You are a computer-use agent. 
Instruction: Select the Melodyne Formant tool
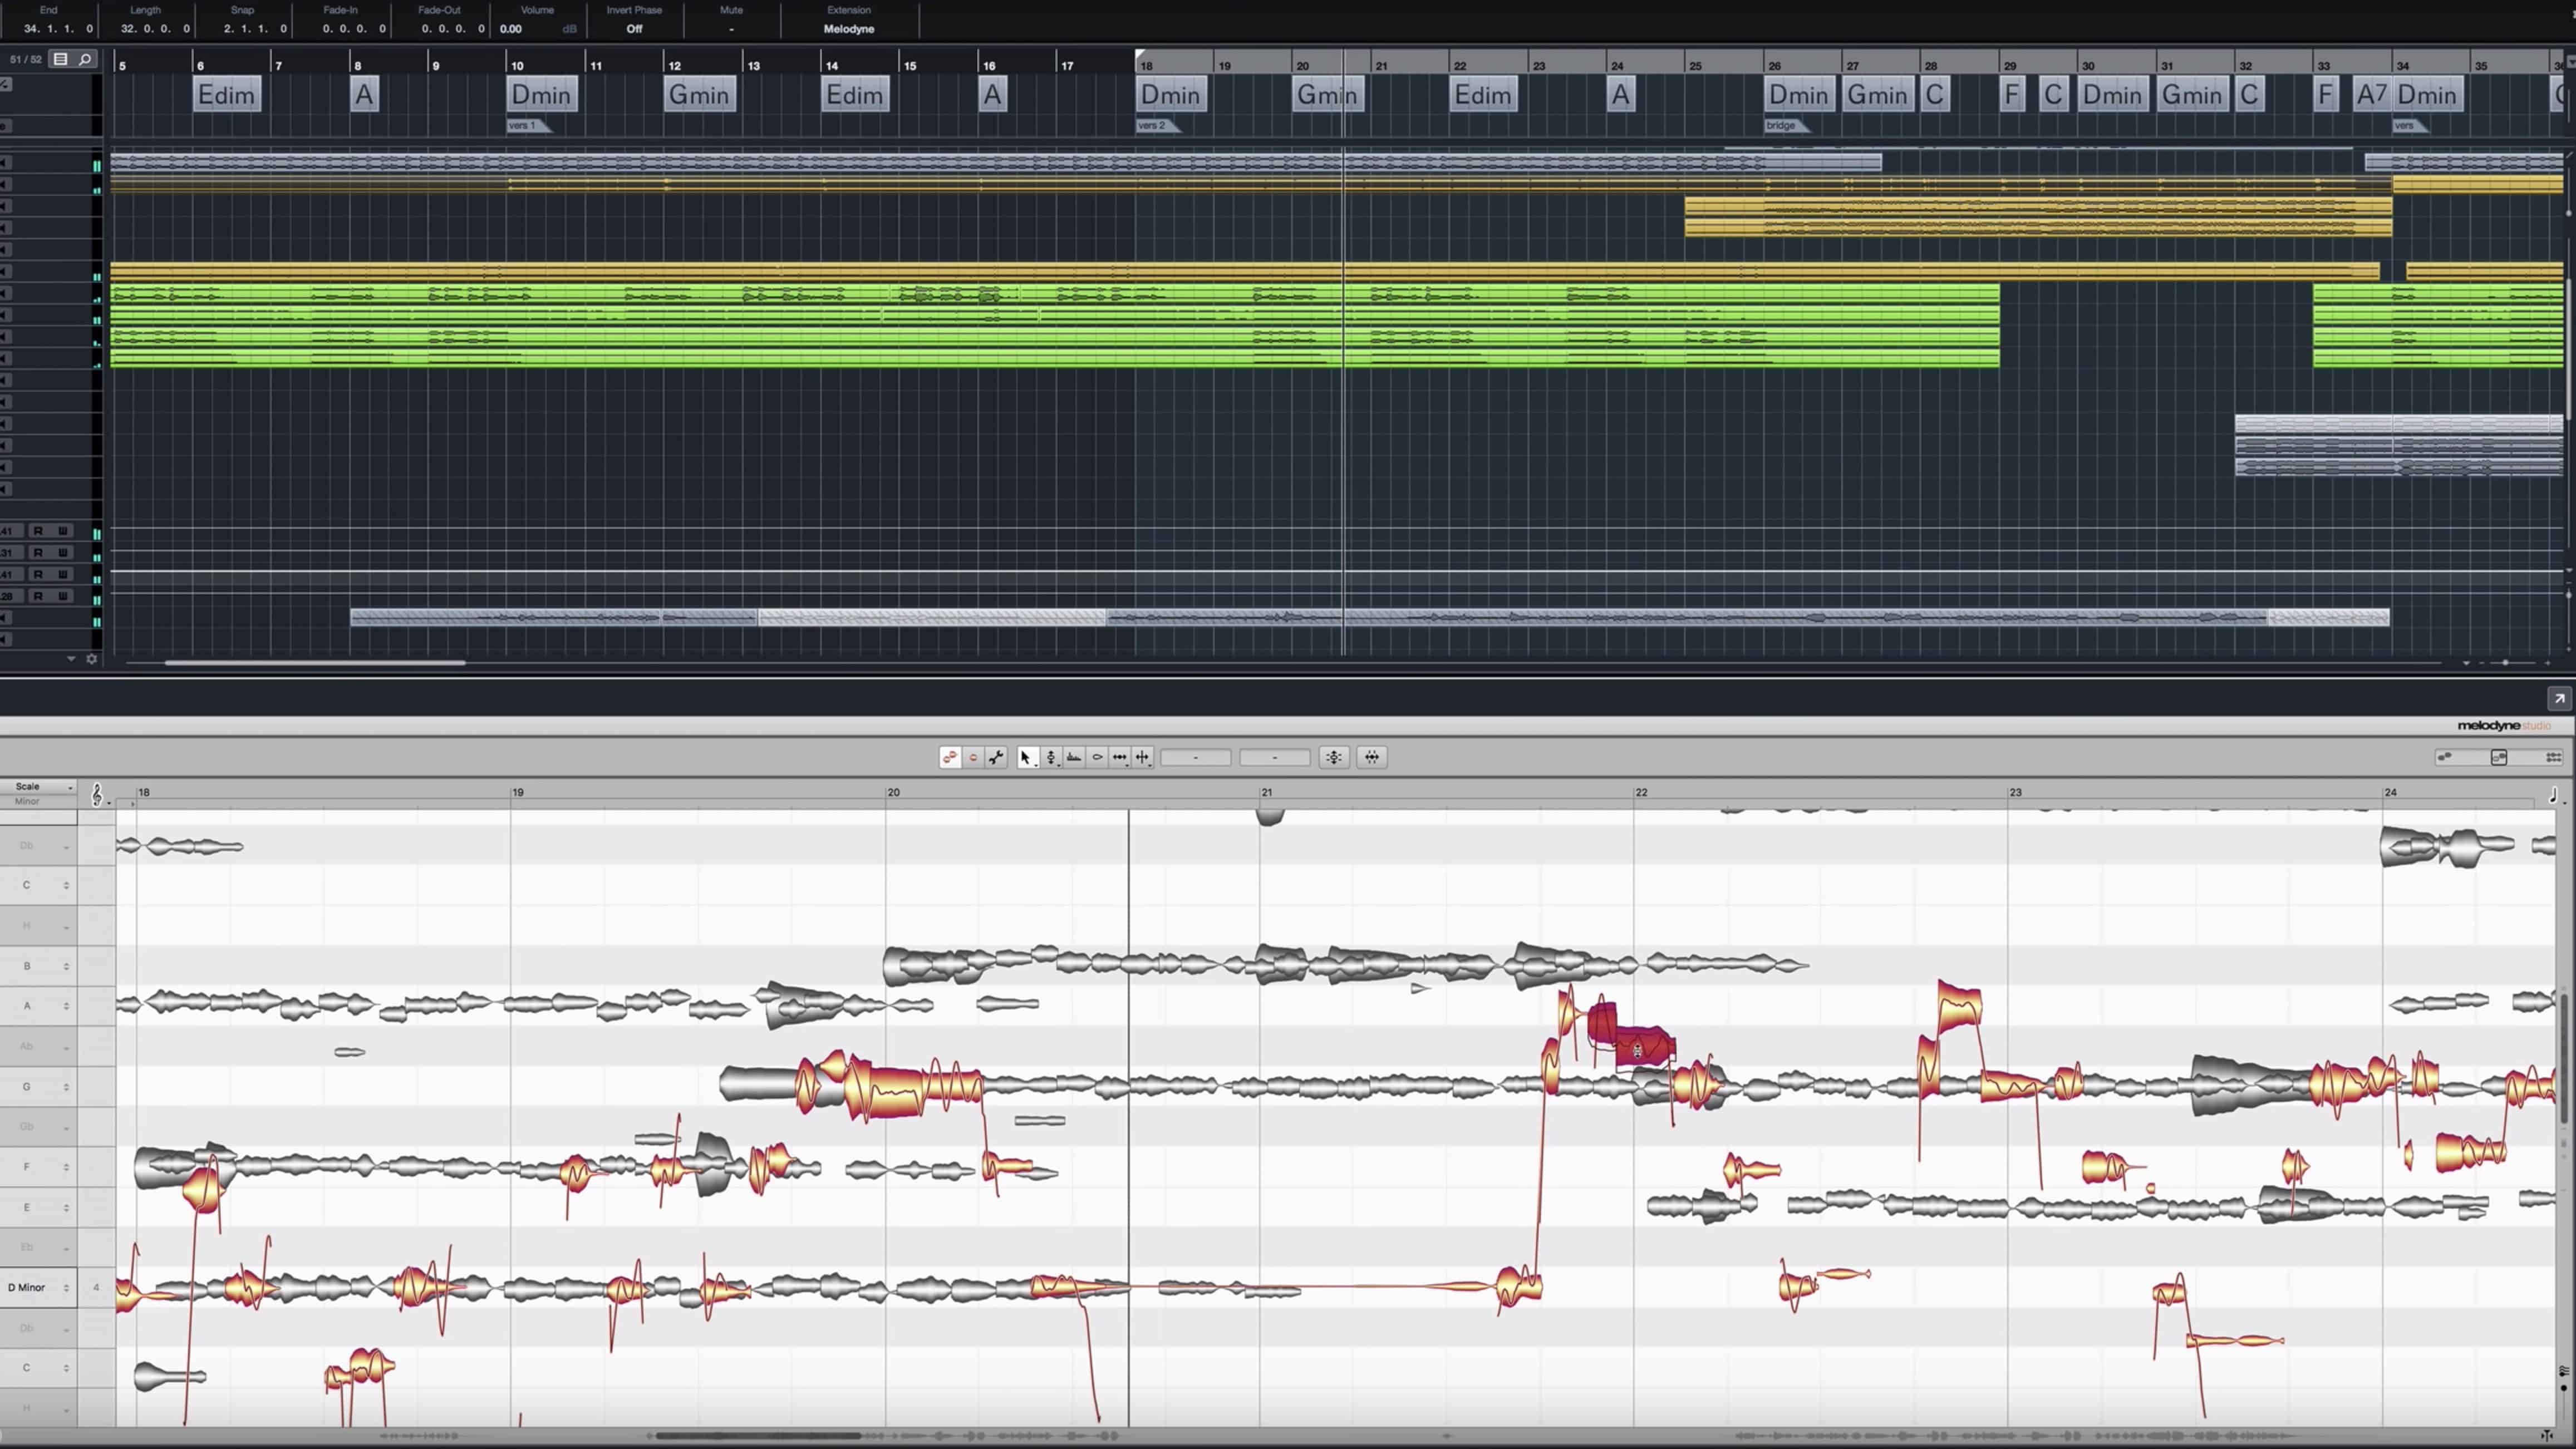[1074, 757]
